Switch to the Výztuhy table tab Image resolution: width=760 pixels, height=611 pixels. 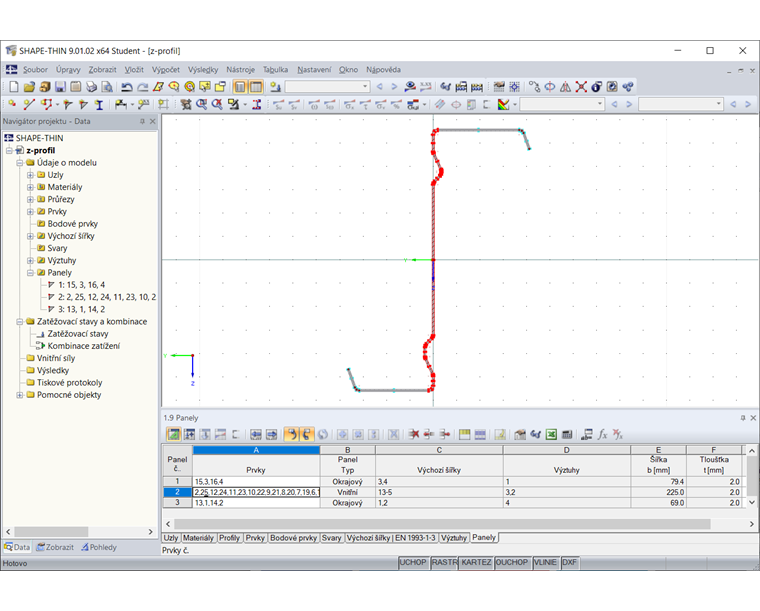pos(454,538)
